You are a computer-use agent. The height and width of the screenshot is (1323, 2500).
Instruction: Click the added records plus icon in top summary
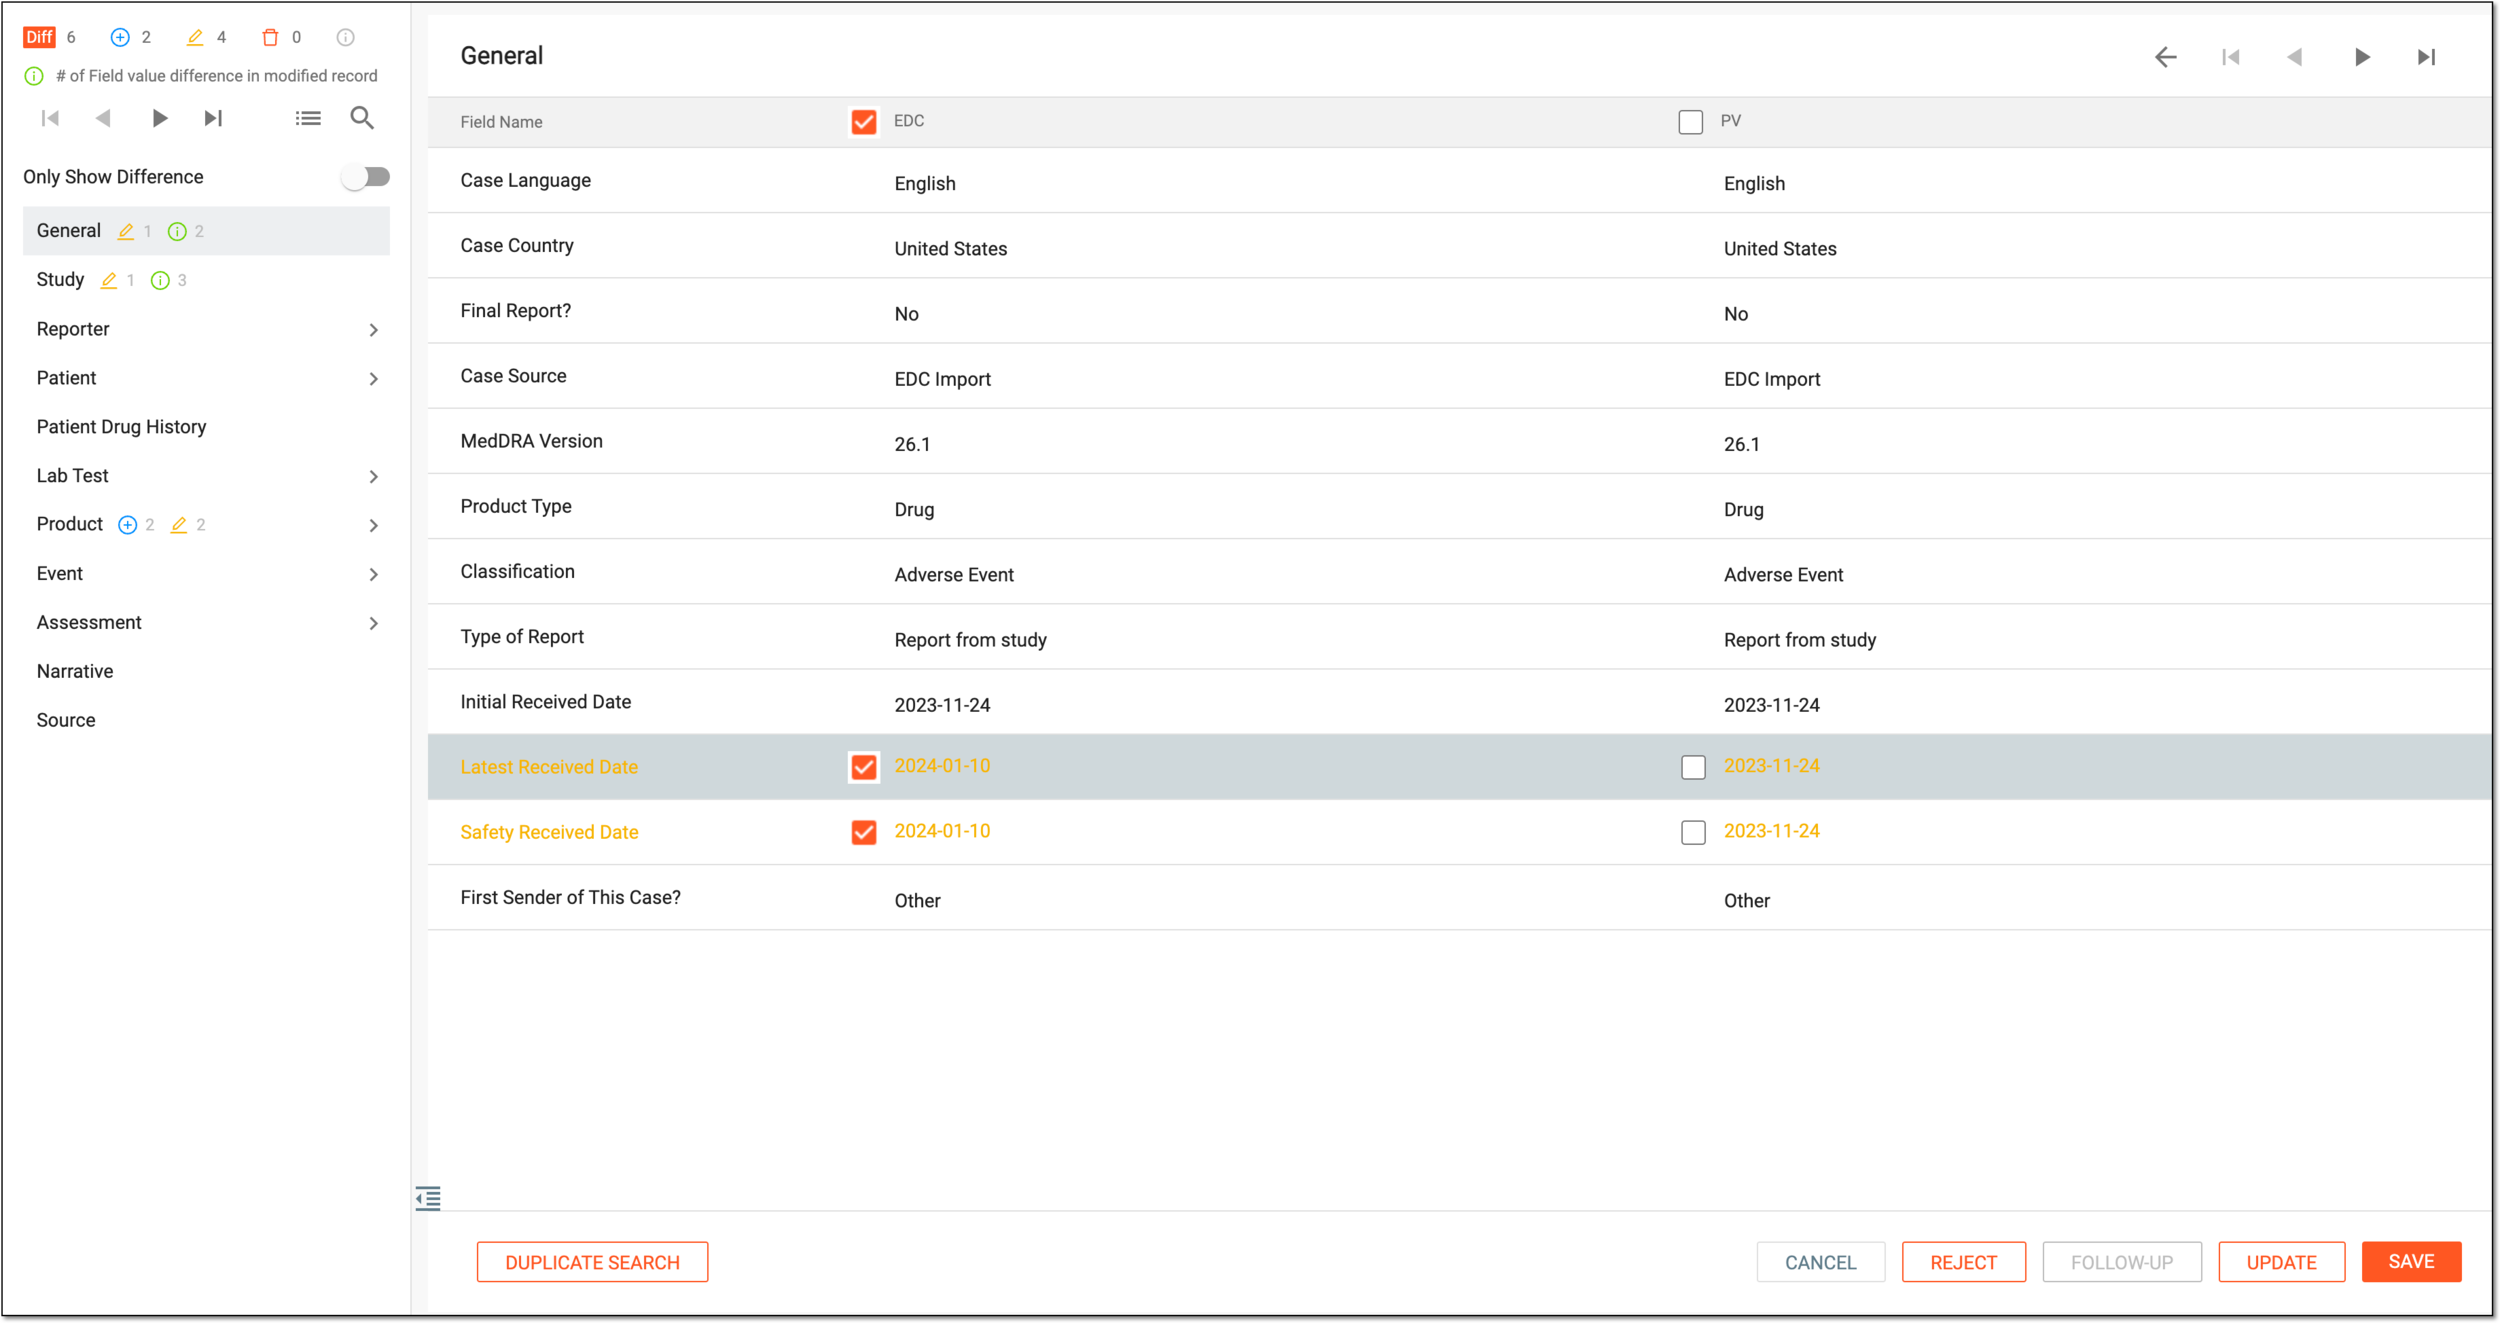pos(120,37)
